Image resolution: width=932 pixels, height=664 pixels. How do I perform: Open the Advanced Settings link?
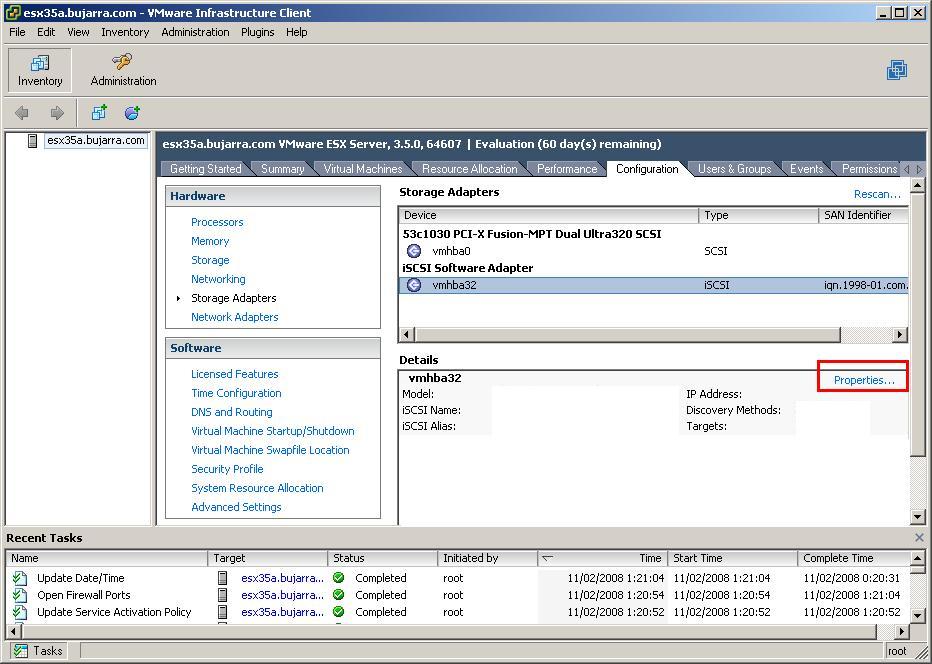coord(236,507)
